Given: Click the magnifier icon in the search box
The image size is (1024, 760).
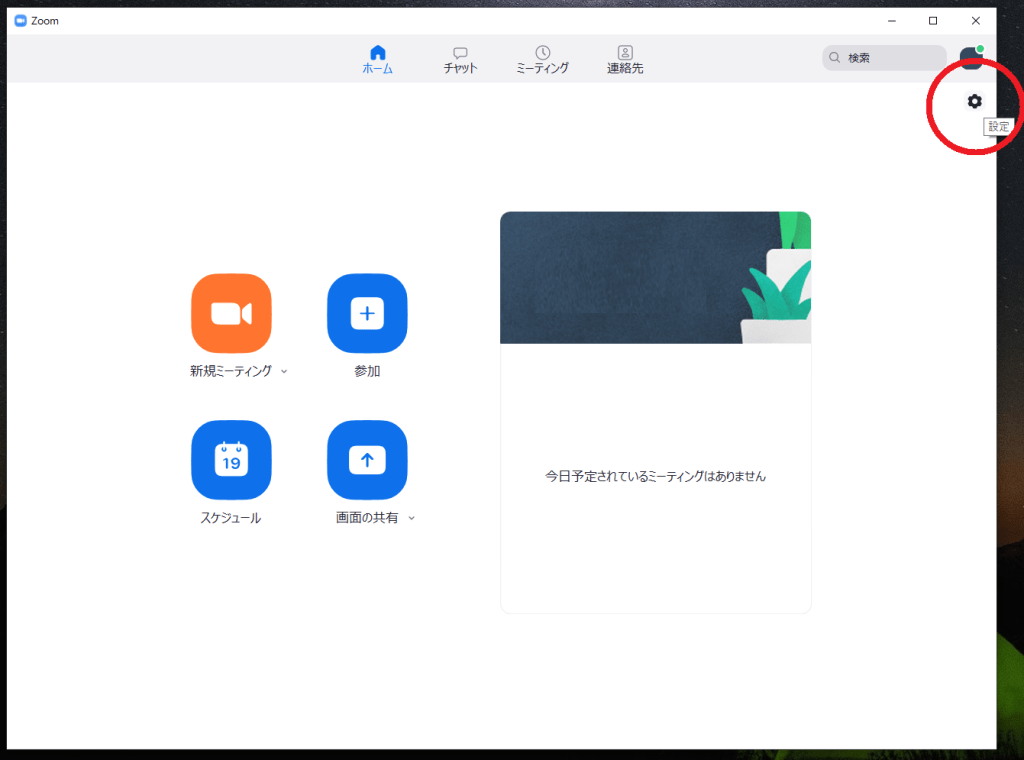Looking at the screenshot, I should pos(835,57).
